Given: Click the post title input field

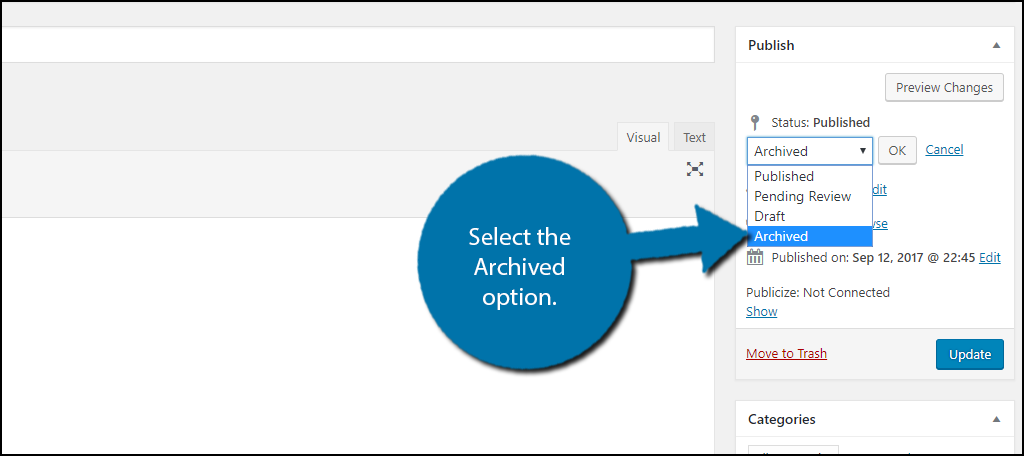Looking at the screenshot, I should 357,45.
